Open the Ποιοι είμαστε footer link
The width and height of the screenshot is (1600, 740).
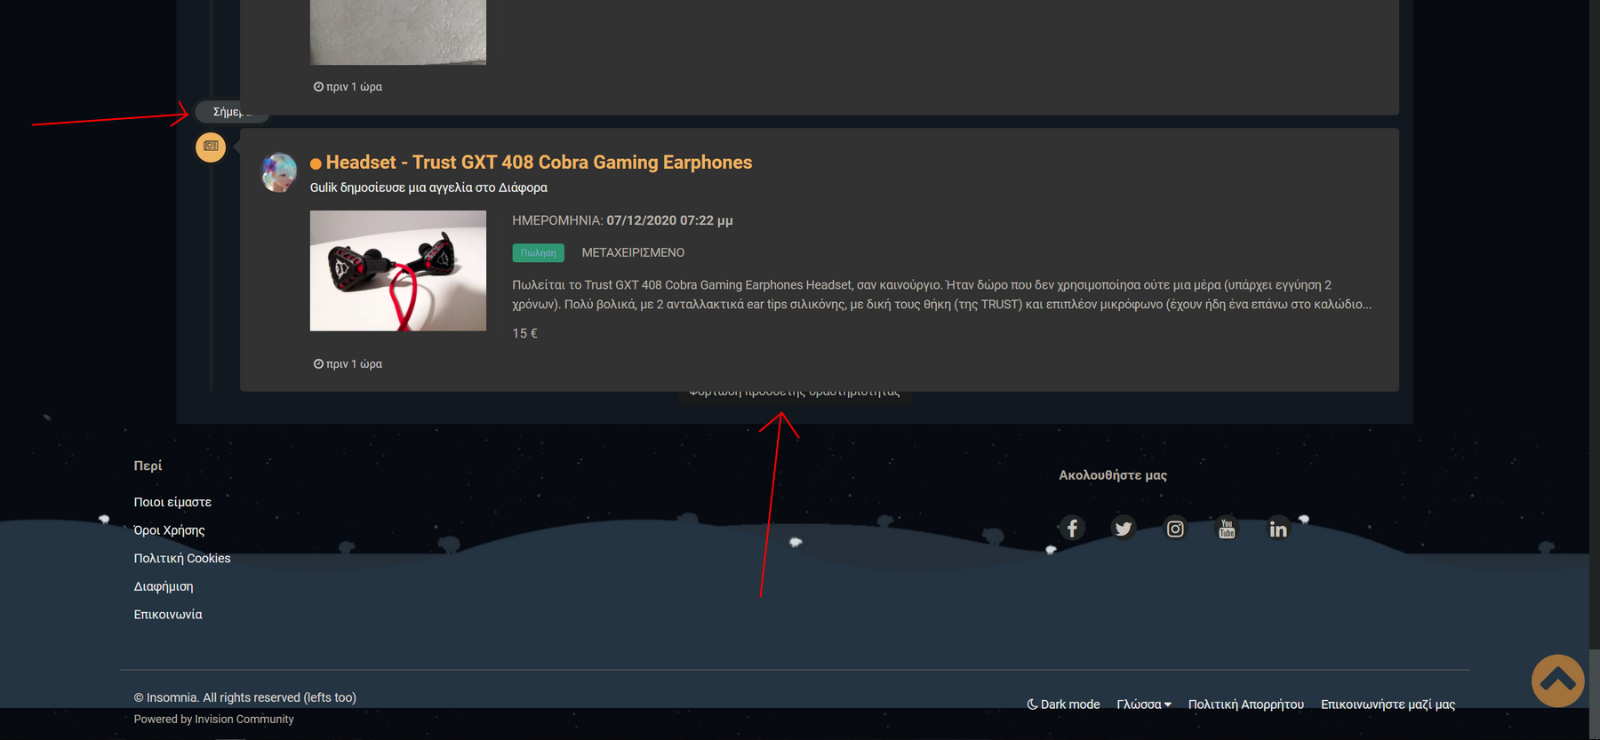[173, 502]
